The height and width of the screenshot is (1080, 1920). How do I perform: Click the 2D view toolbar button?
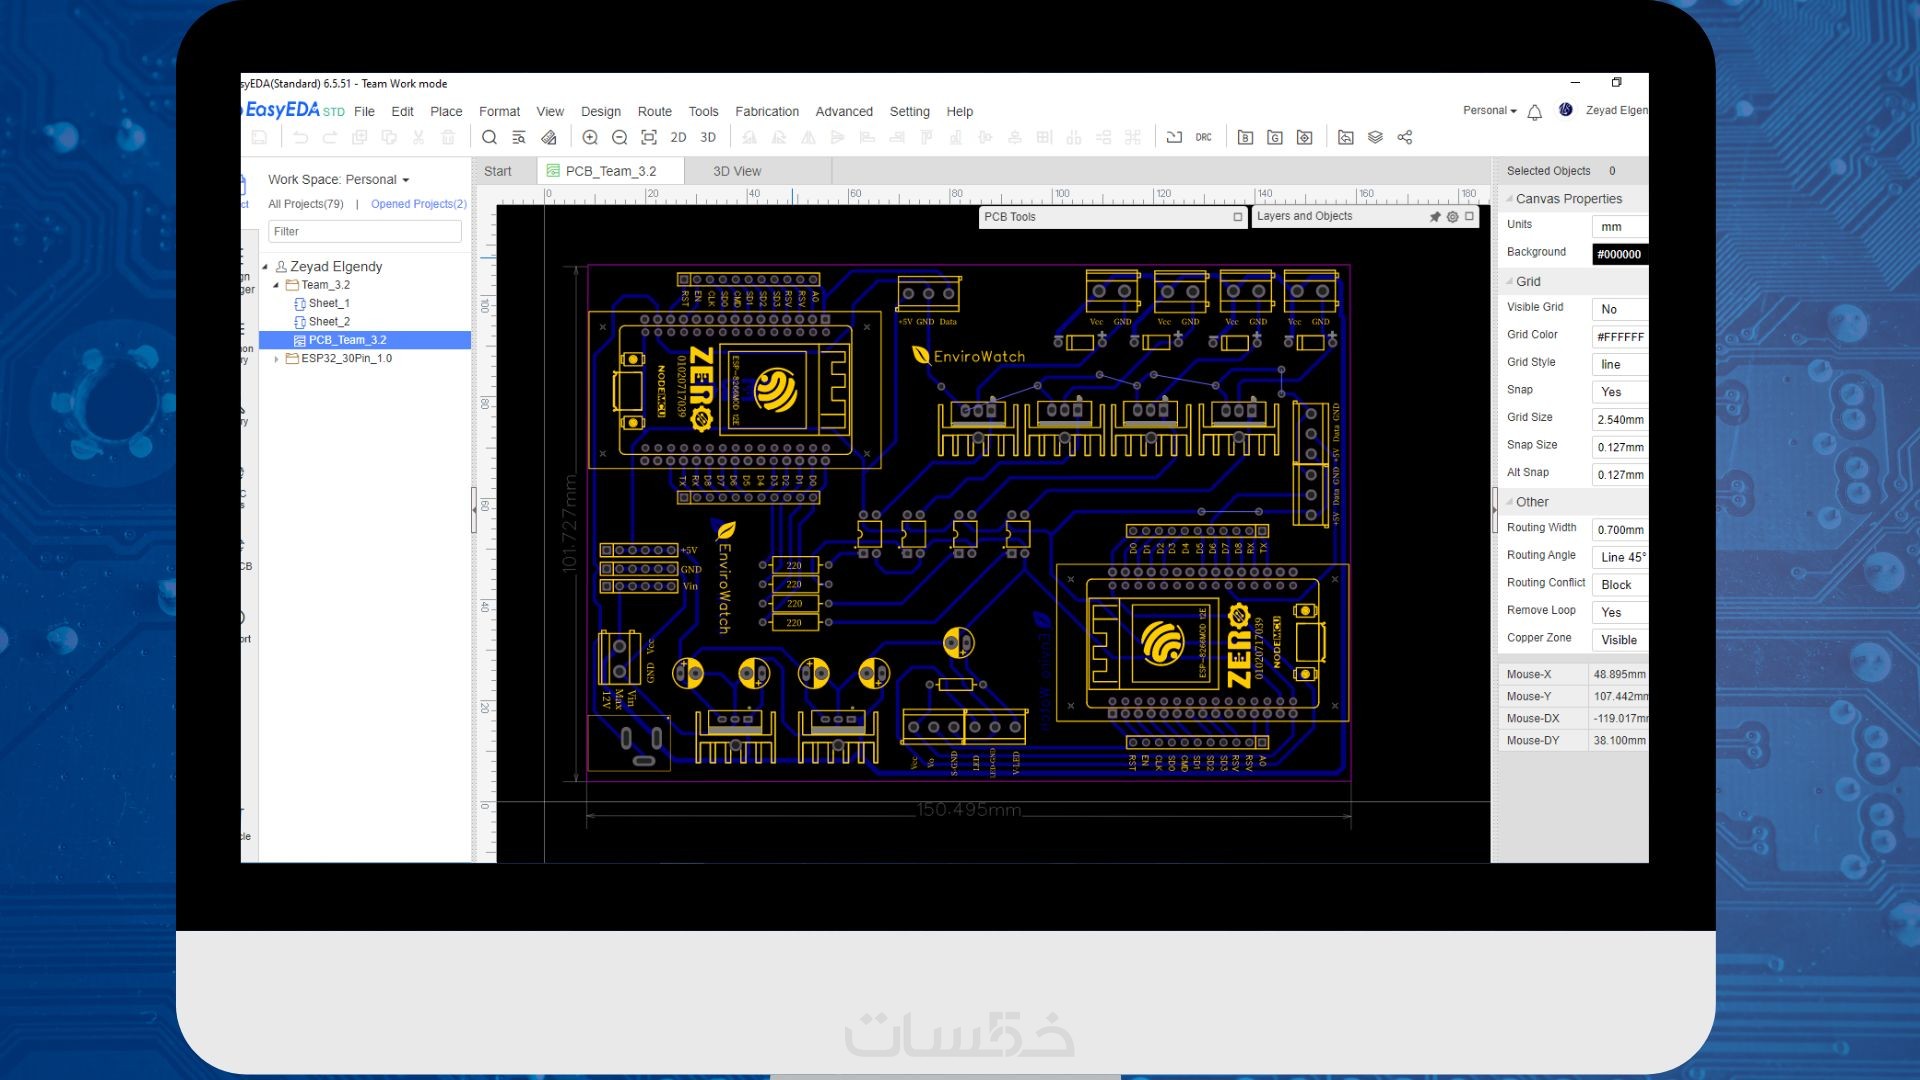pos(678,138)
